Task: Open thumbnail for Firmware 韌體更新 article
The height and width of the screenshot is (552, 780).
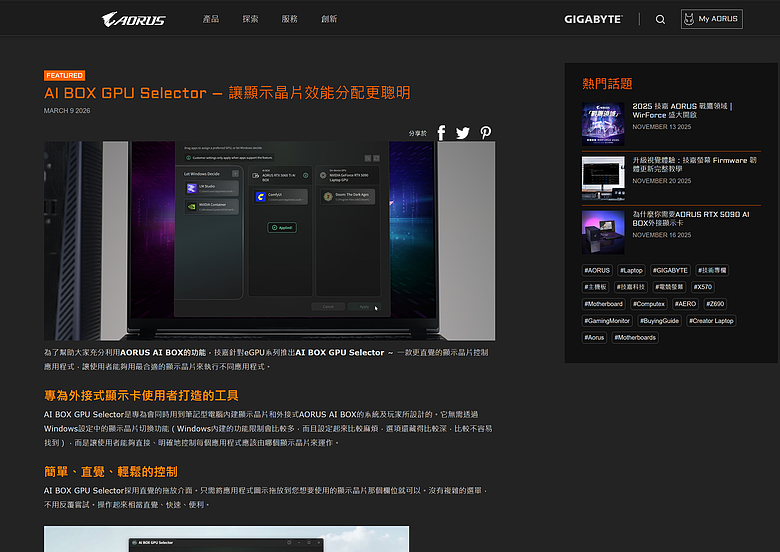Action: click(603, 178)
